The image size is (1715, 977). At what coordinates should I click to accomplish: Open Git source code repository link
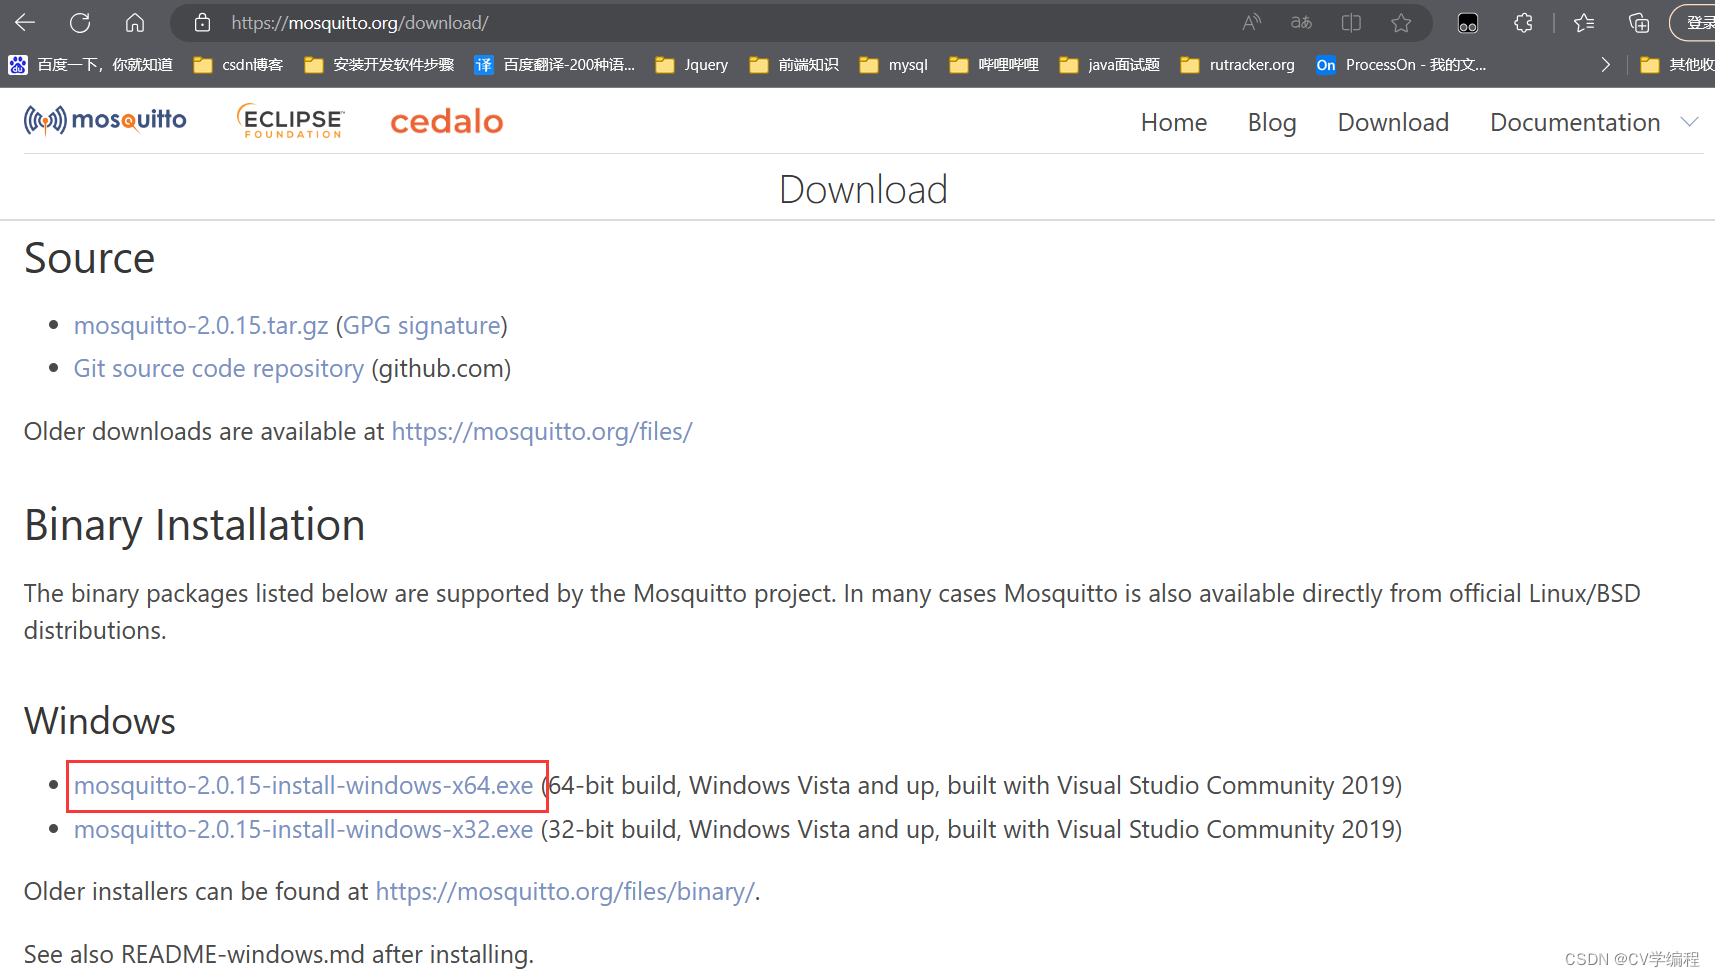click(x=219, y=369)
